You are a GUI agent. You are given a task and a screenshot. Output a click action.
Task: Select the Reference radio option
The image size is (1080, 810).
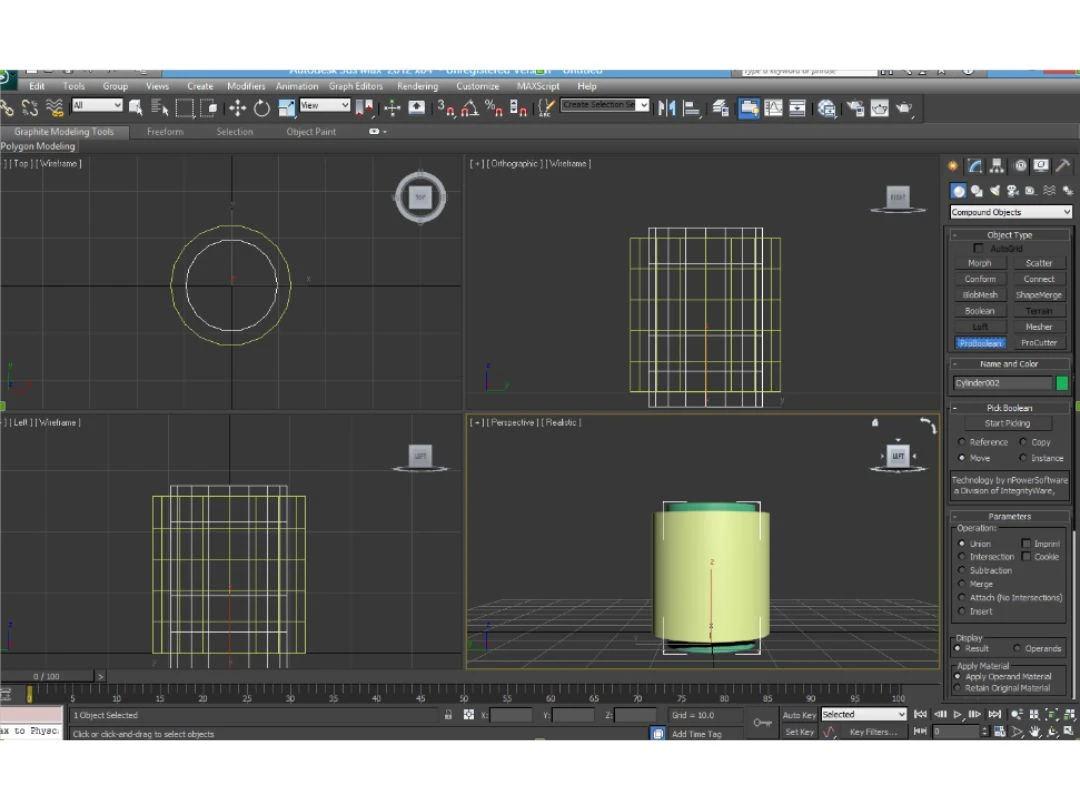click(962, 442)
